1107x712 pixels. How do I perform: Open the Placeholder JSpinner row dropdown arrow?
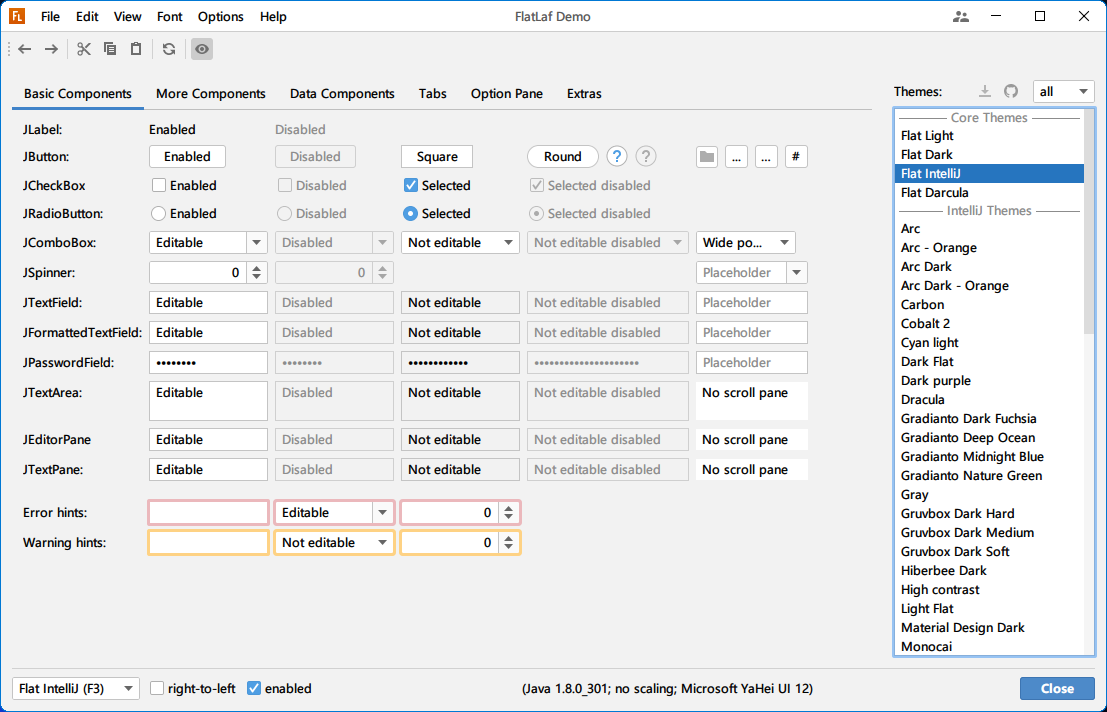coord(797,272)
